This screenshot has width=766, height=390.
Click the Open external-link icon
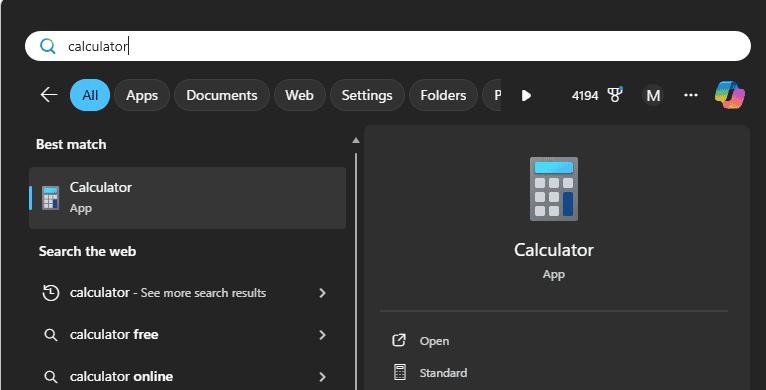(399, 340)
